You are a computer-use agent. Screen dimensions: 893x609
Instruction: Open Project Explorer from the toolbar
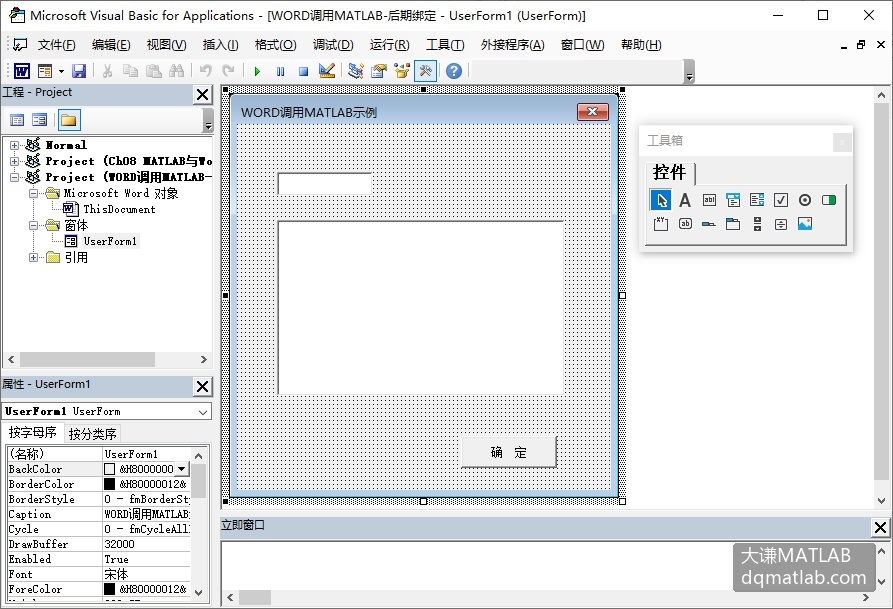click(356, 71)
